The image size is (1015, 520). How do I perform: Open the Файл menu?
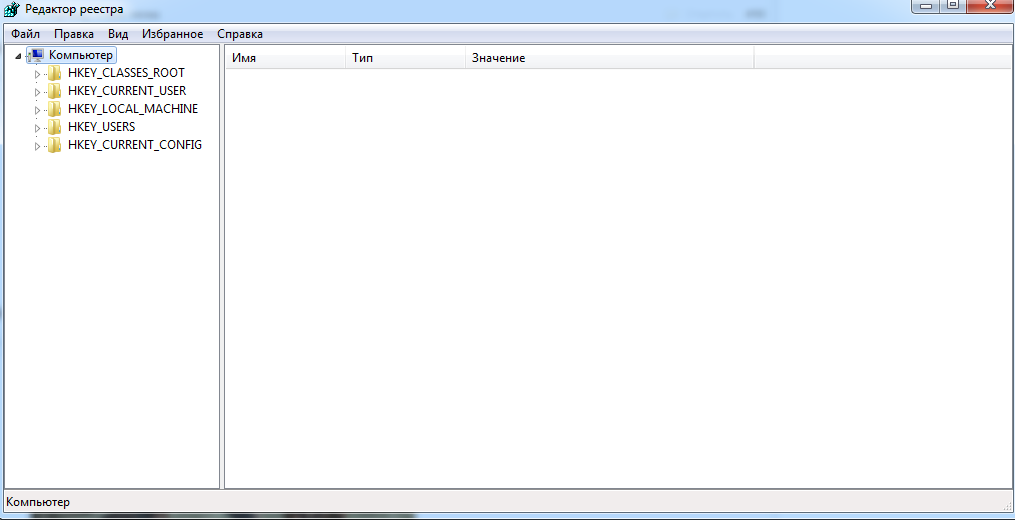[25, 34]
